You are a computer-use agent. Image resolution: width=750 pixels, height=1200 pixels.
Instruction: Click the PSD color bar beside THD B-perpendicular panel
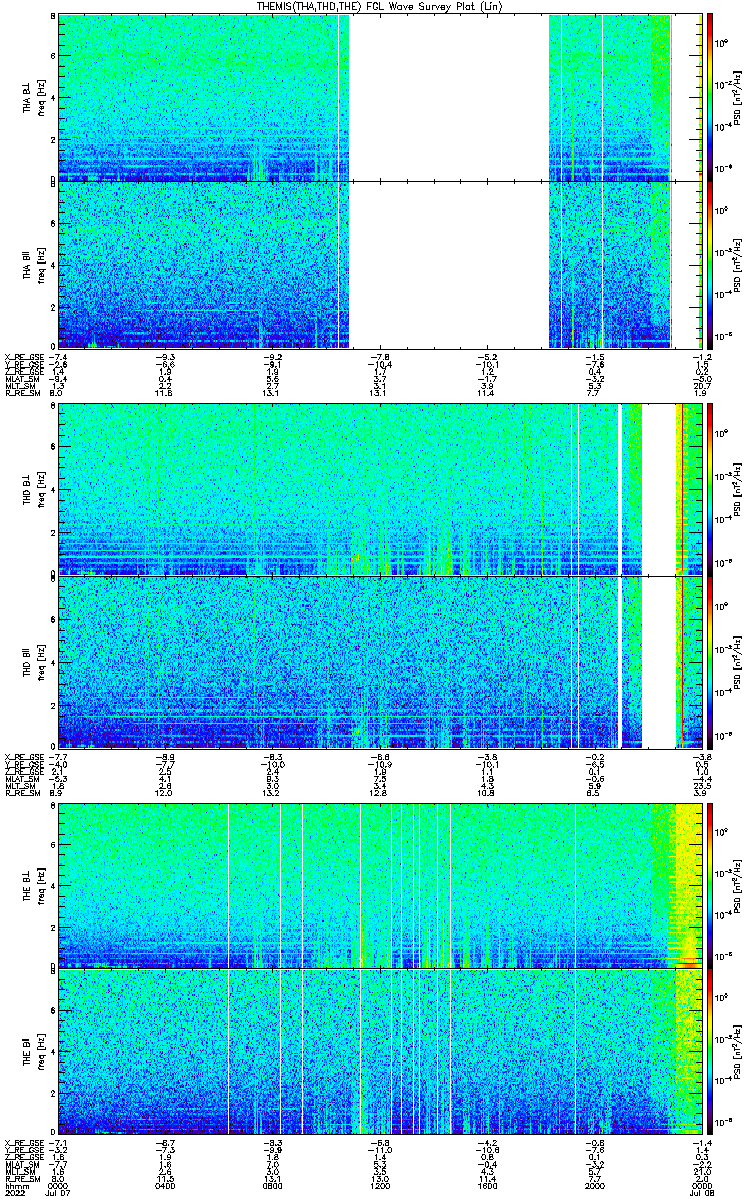(710, 489)
